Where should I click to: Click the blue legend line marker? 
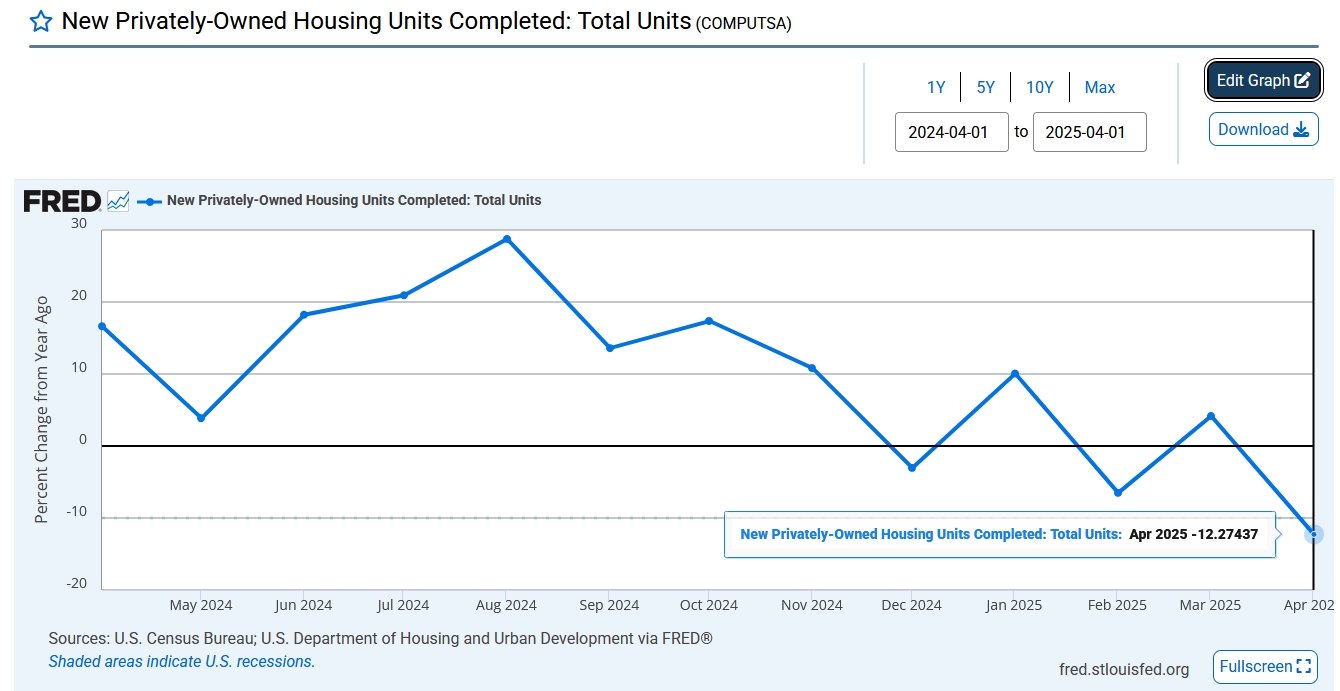click(x=149, y=201)
